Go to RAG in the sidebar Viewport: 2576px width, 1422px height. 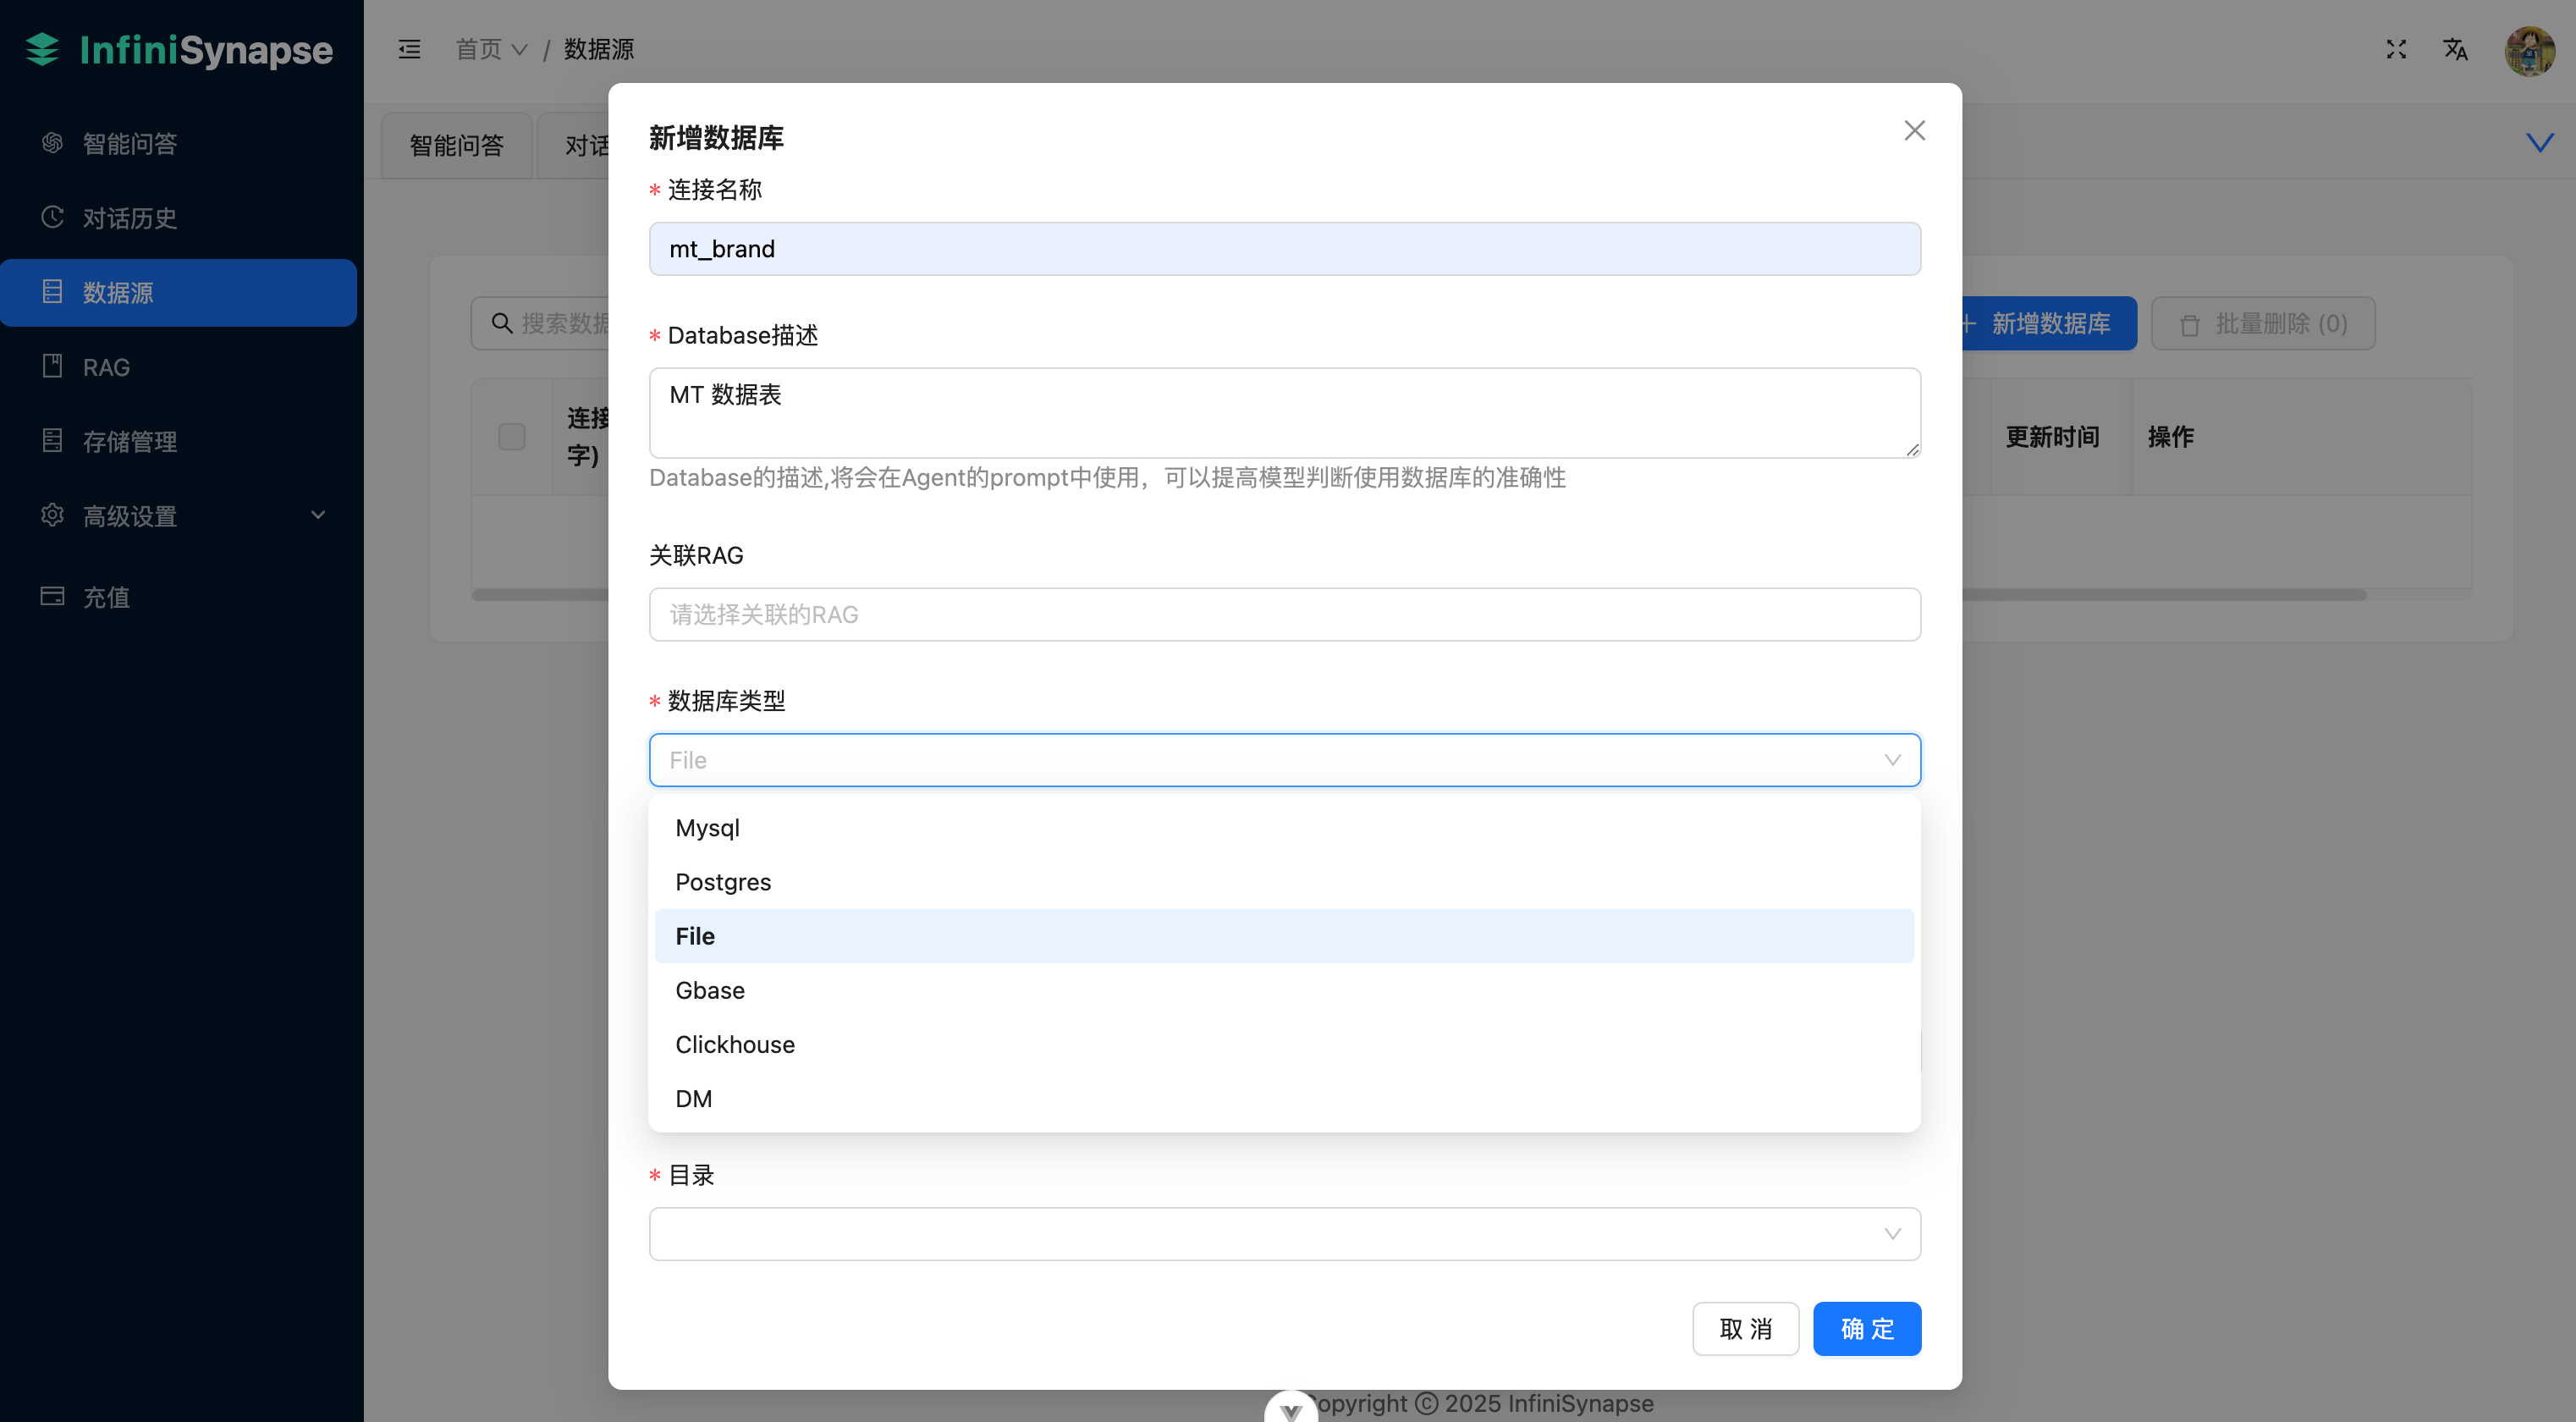[x=106, y=367]
